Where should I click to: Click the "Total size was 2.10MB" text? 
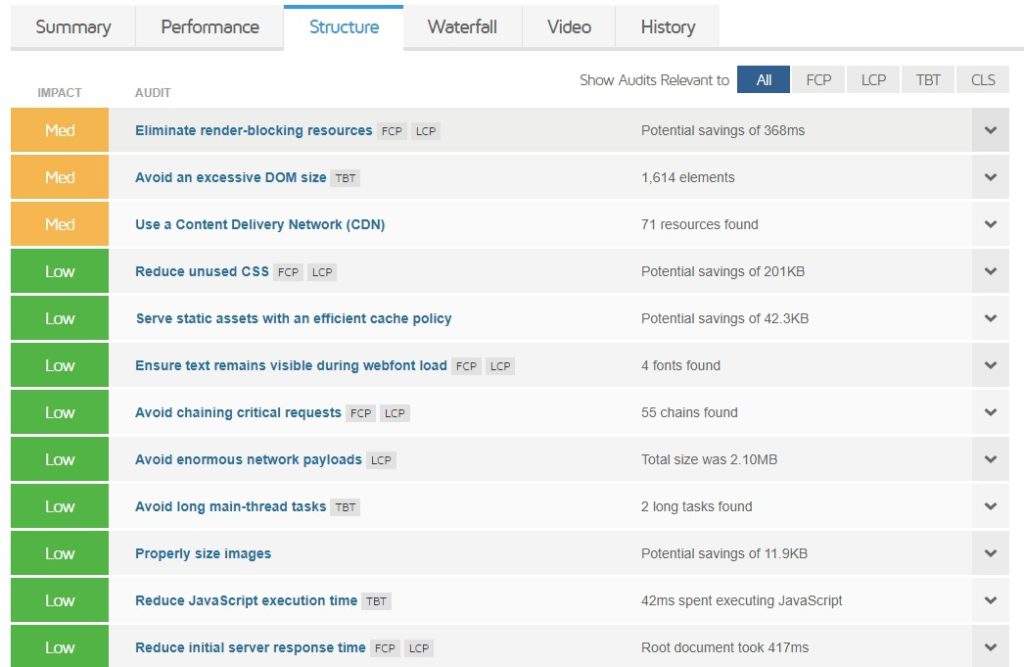point(709,460)
